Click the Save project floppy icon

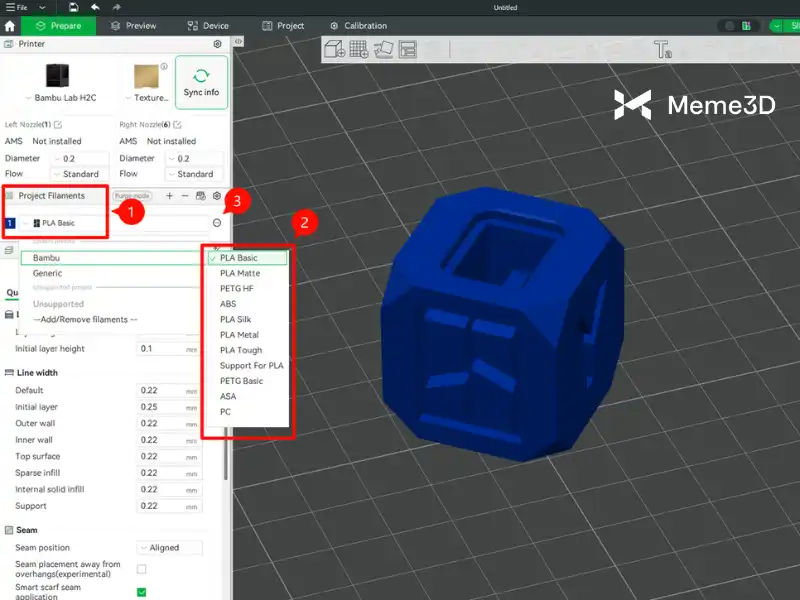pos(73,7)
